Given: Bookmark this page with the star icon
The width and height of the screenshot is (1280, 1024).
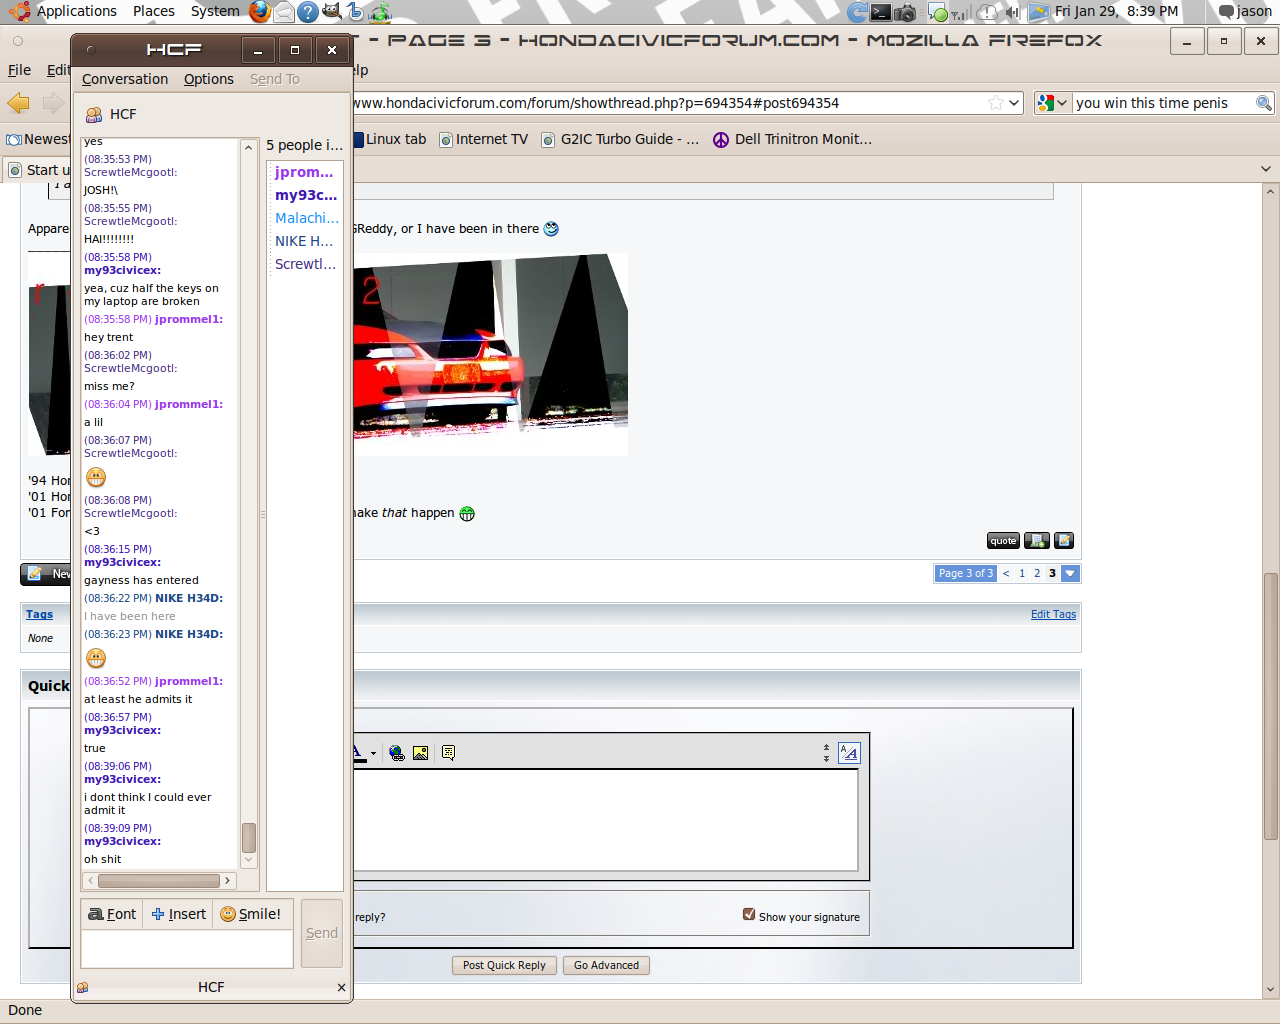Looking at the screenshot, I should click(995, 103).
